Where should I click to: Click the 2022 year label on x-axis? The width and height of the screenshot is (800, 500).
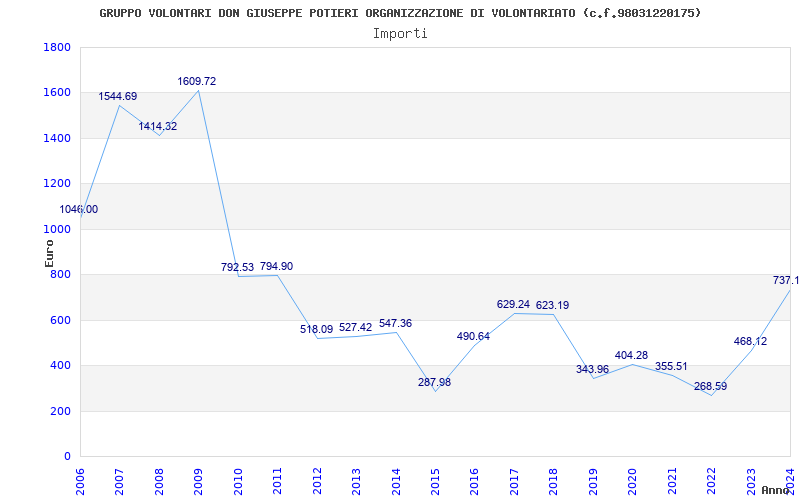coord(711,481)
